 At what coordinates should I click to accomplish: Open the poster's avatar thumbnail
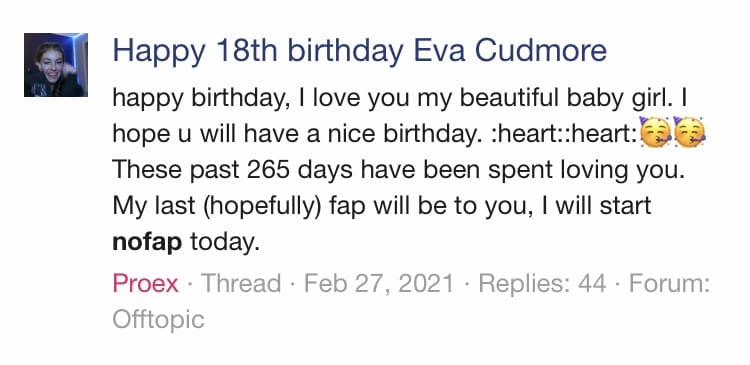pyautogui.click(x=56, y=65)
